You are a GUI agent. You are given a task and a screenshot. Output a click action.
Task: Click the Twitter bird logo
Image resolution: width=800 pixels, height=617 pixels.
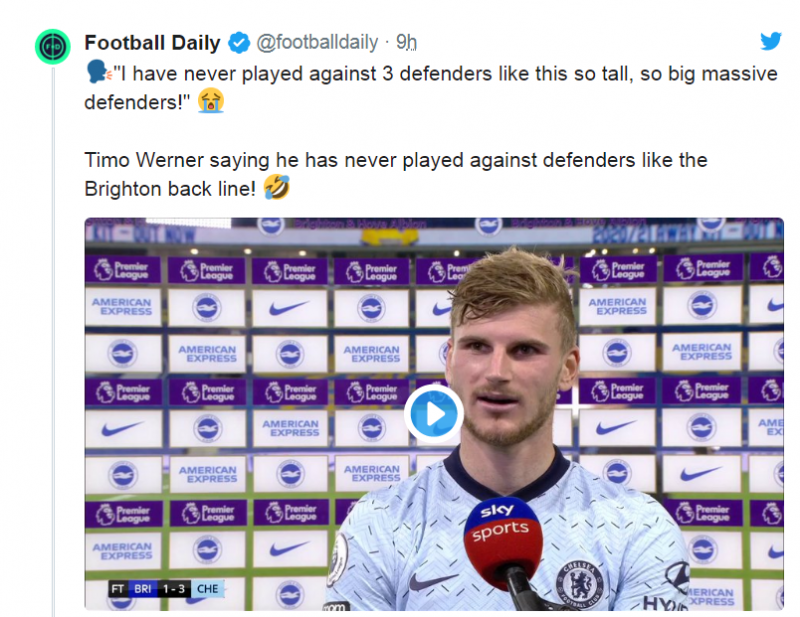(x=770, y=42)
